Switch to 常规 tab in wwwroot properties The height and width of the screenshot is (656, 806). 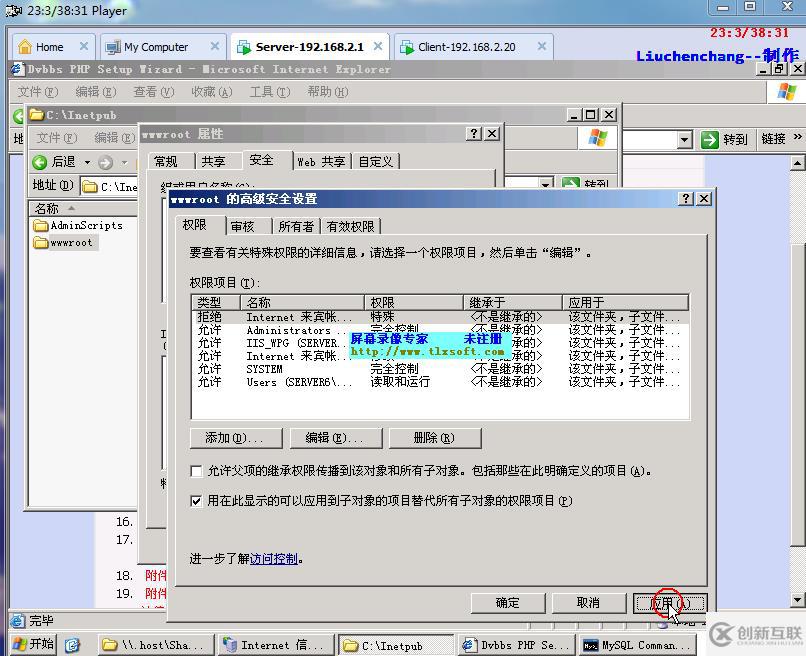coord(166,161)
